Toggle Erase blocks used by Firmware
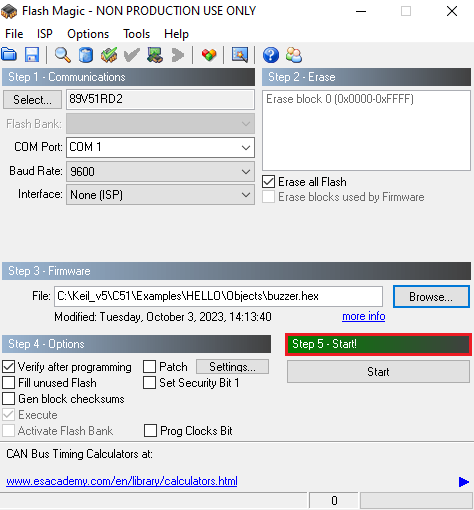This screenshot has width=474, height=510. (268, 197)
